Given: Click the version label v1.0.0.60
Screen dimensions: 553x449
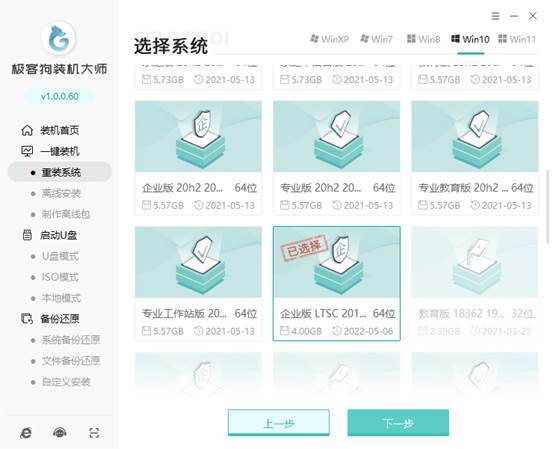Looking at the screenshot, I should tap(60, 96).
